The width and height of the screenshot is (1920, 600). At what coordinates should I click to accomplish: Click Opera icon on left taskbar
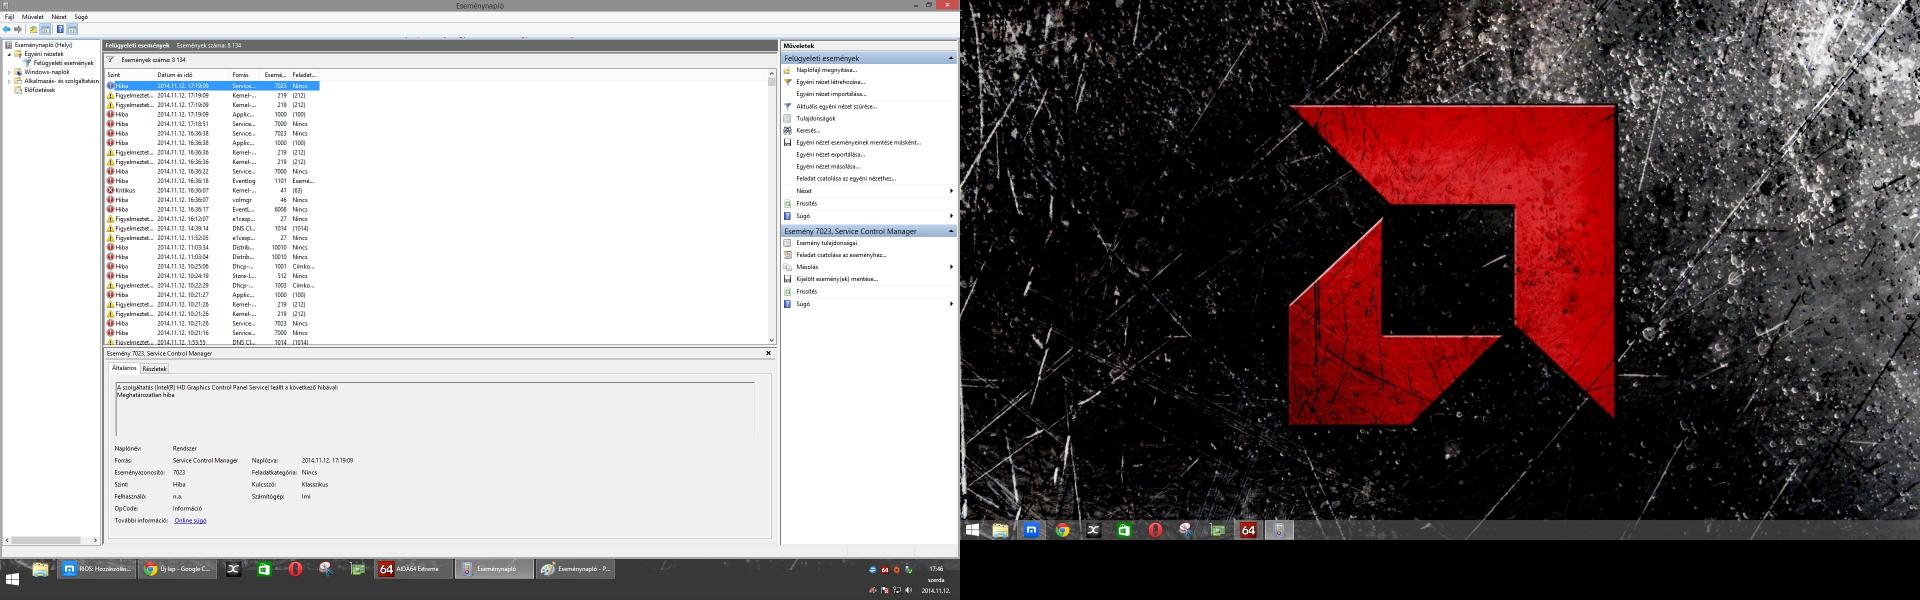pyautogui.click(x=296, y=569)
